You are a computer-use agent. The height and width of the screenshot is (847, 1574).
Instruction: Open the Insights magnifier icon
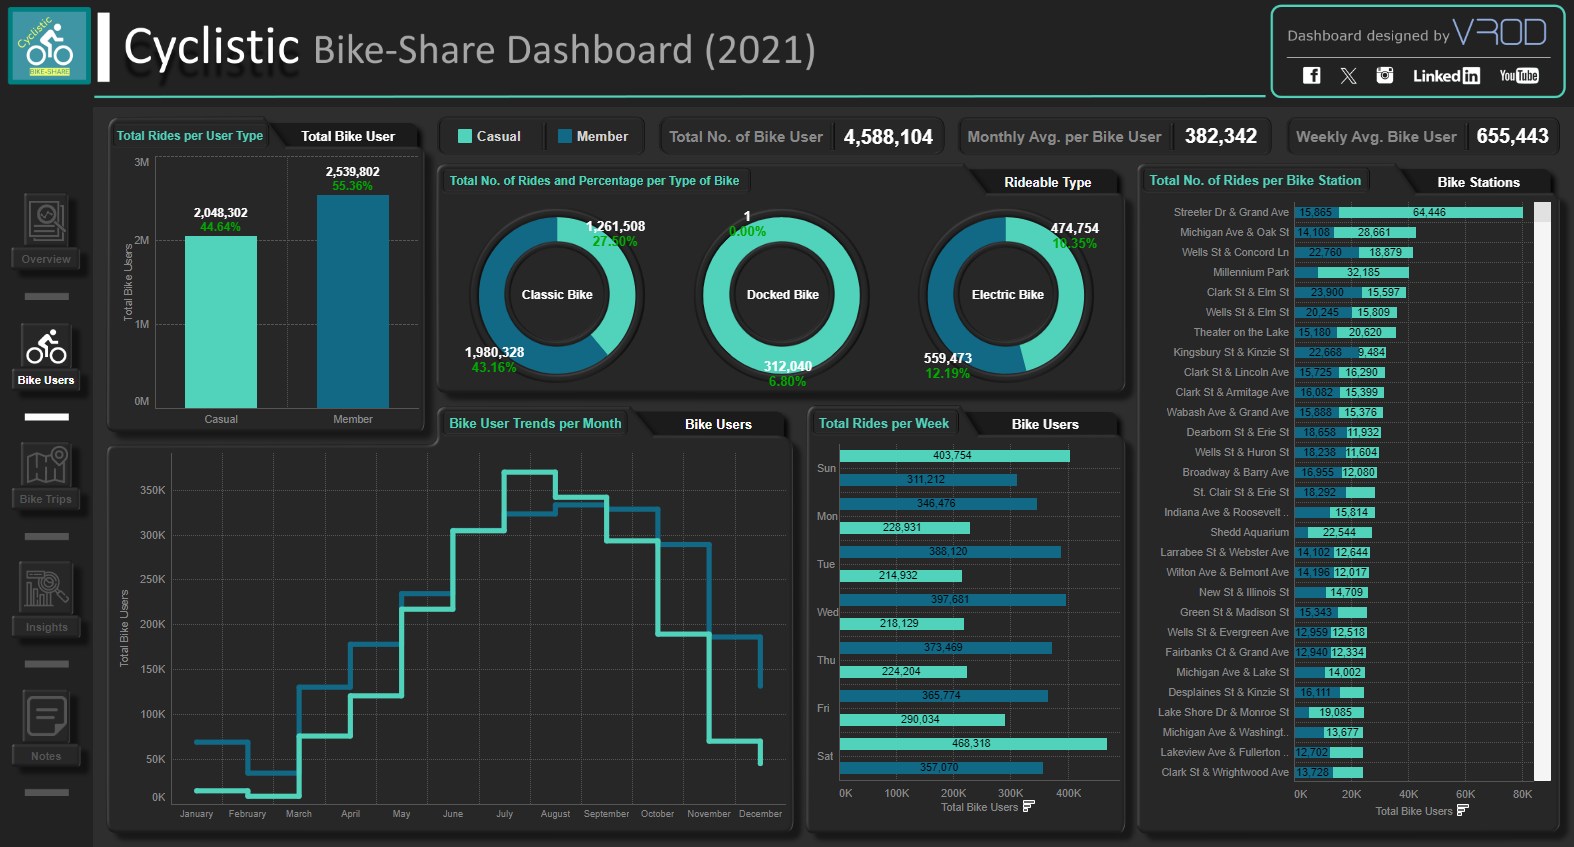click(46, 587)
